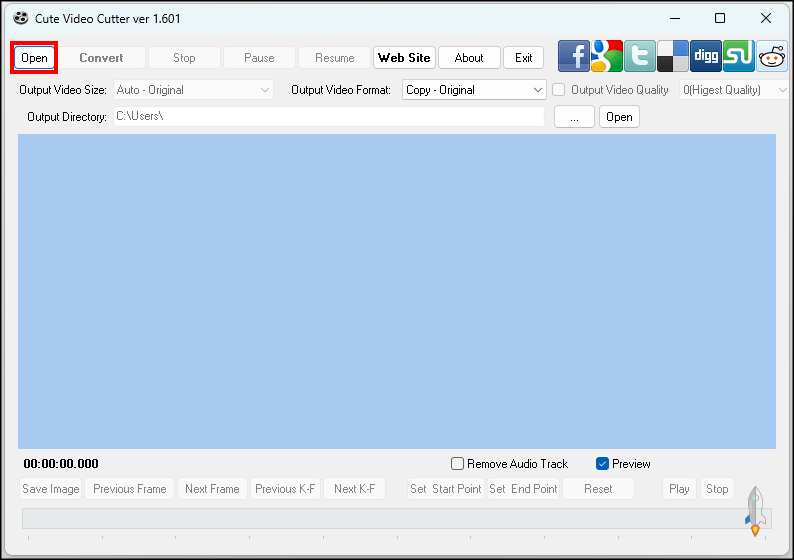The height and width of the screenshot is (560, 794).
Task: Click the Facebook share icon
Action: pyautogui.click(x=574, y=57)
